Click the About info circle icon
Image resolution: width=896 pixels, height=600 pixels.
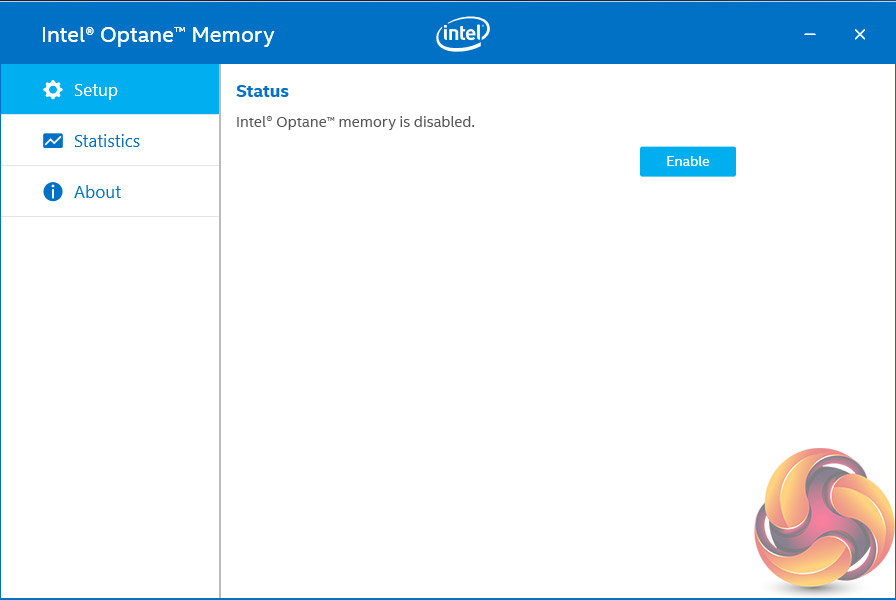click(53, 192)
